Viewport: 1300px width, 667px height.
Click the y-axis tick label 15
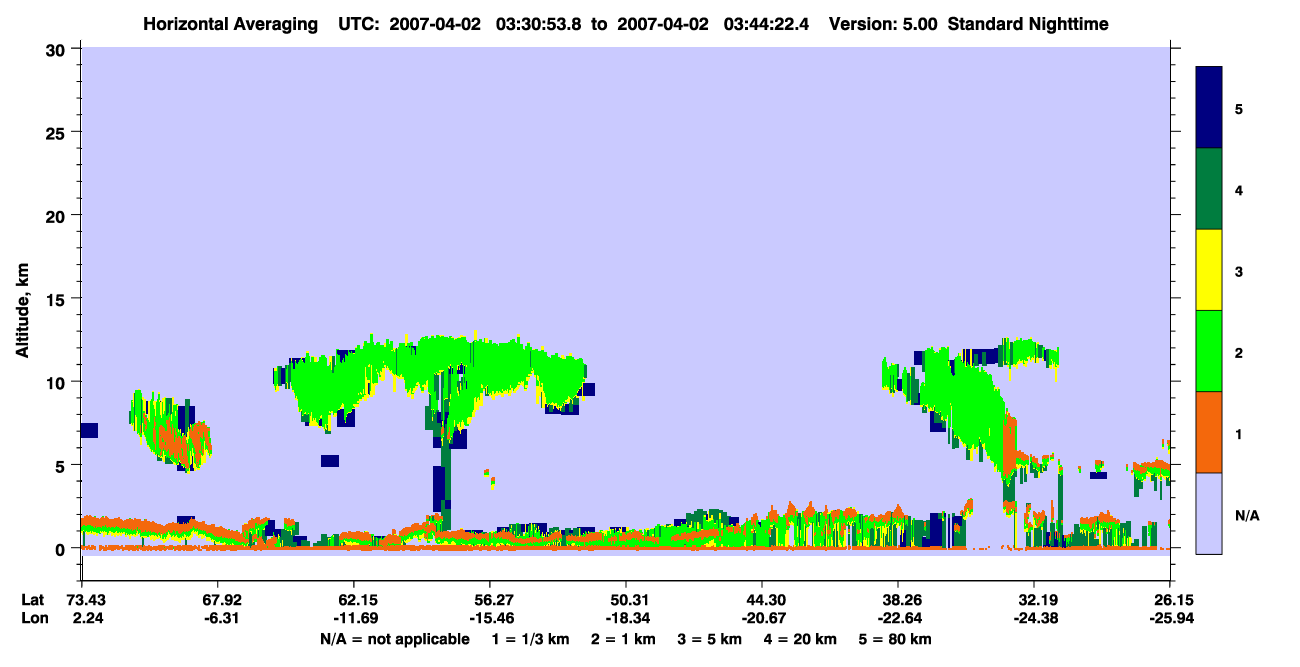(57, 299)
